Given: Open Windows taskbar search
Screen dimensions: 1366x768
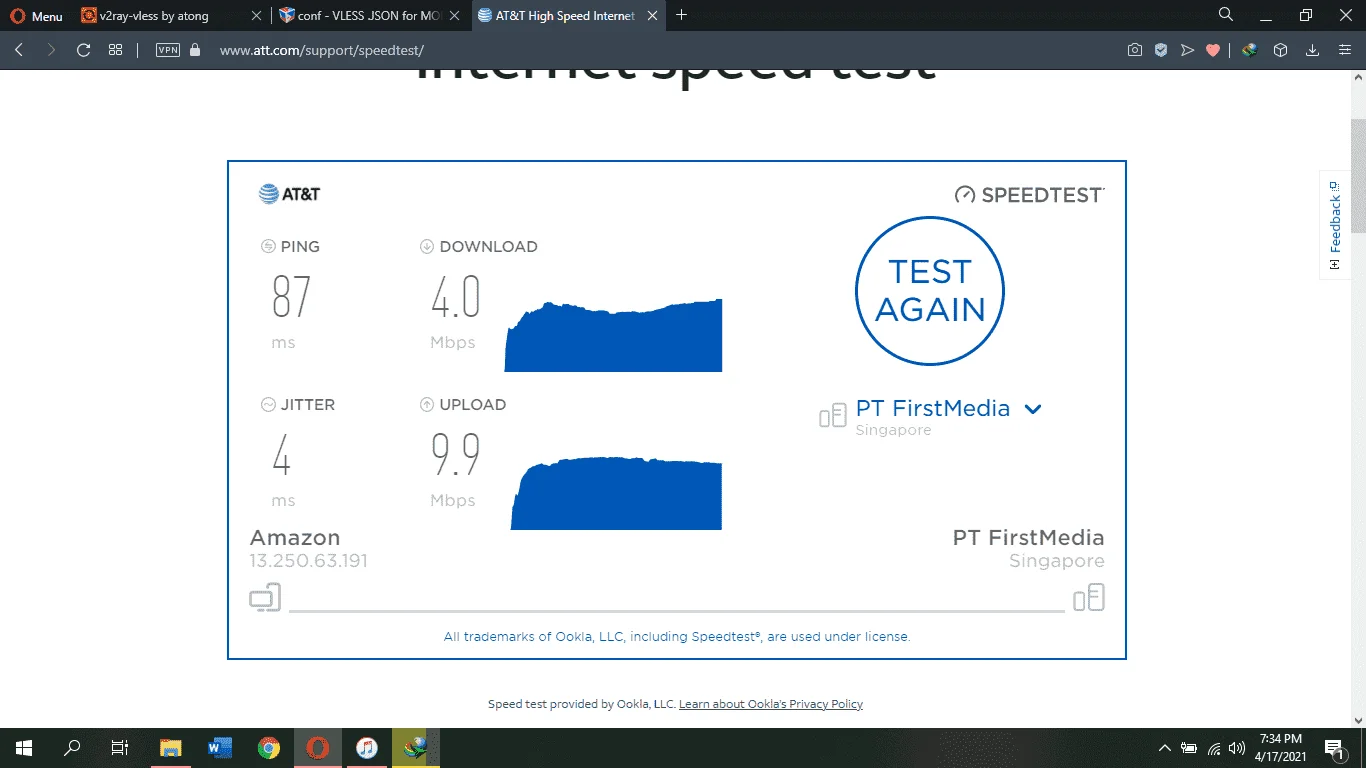Looking at the screenshot, I should pos(72,747).
